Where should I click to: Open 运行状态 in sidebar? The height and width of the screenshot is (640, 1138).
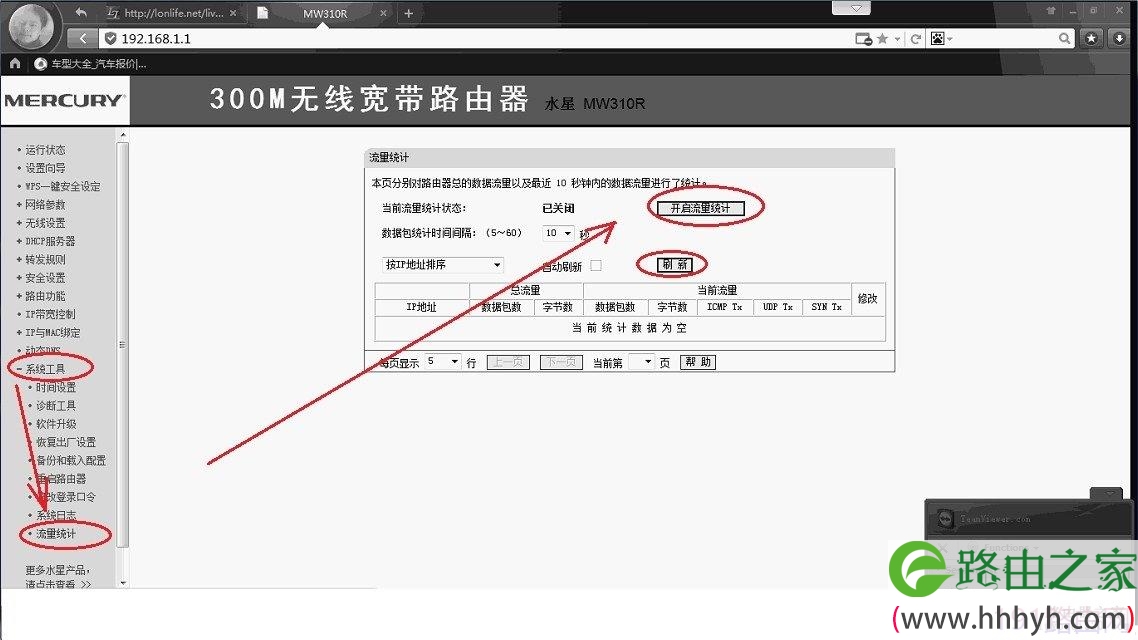[x=45, y=149]
